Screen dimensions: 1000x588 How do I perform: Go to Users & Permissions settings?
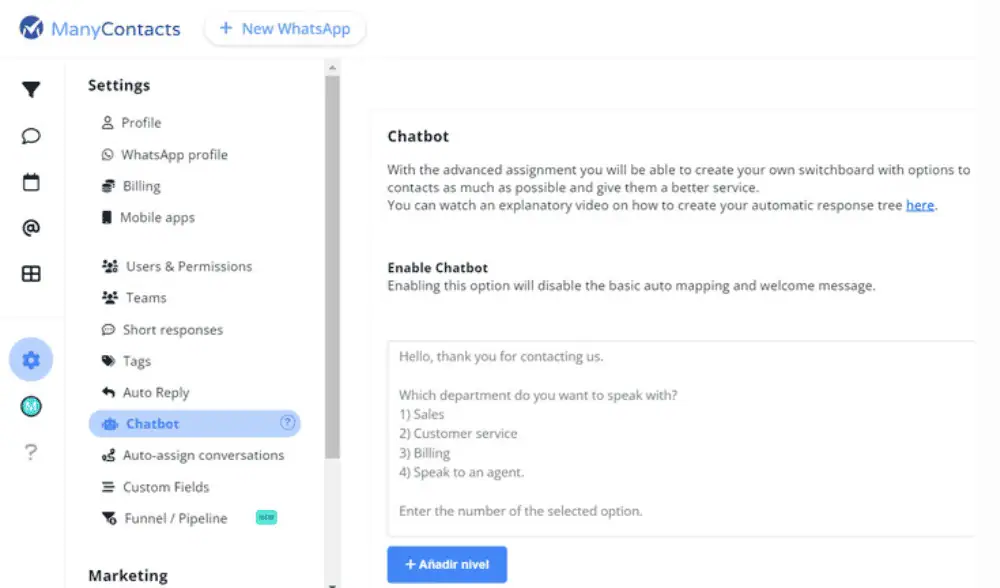(188, 267)
